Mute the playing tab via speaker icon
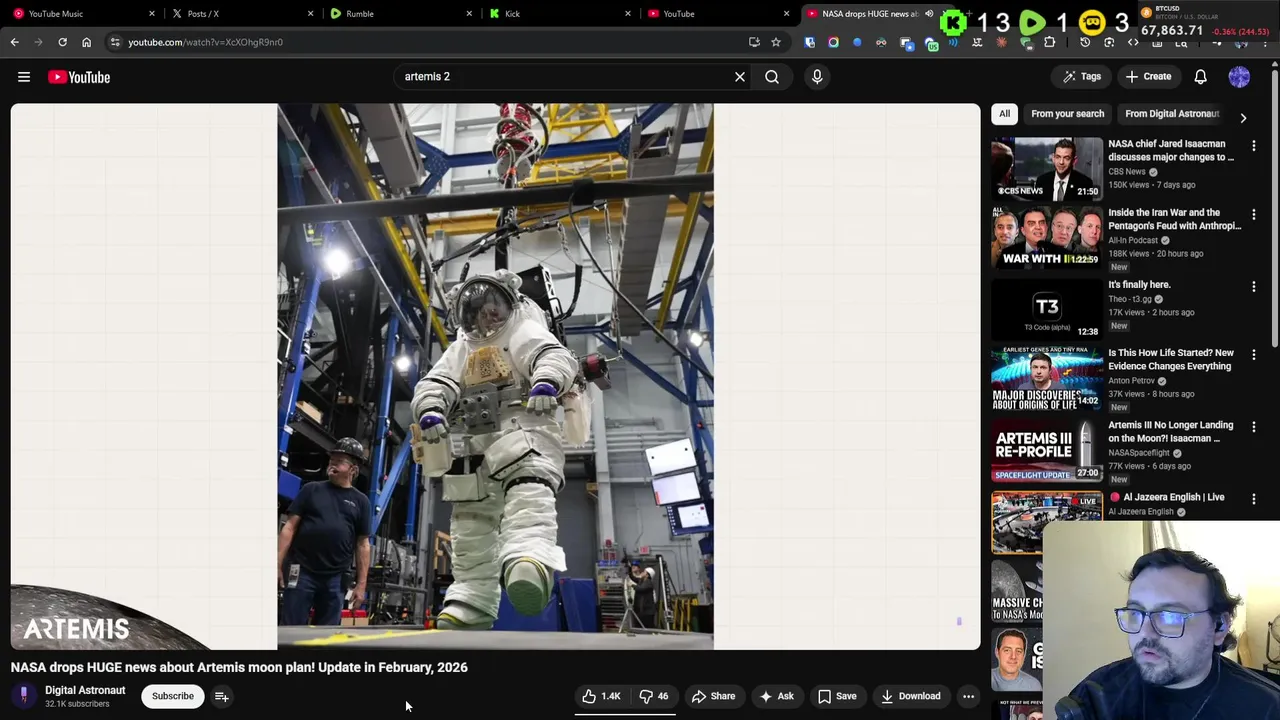Image resolution: width=1280 pixels, height=720 pixels. point(929,14)
